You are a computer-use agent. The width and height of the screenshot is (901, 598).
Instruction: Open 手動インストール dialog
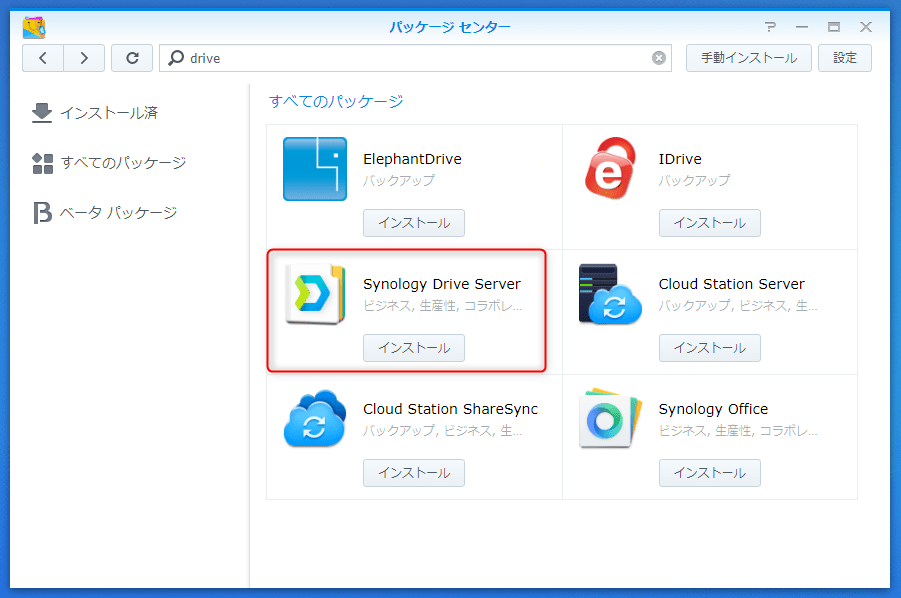coord(749,58)
